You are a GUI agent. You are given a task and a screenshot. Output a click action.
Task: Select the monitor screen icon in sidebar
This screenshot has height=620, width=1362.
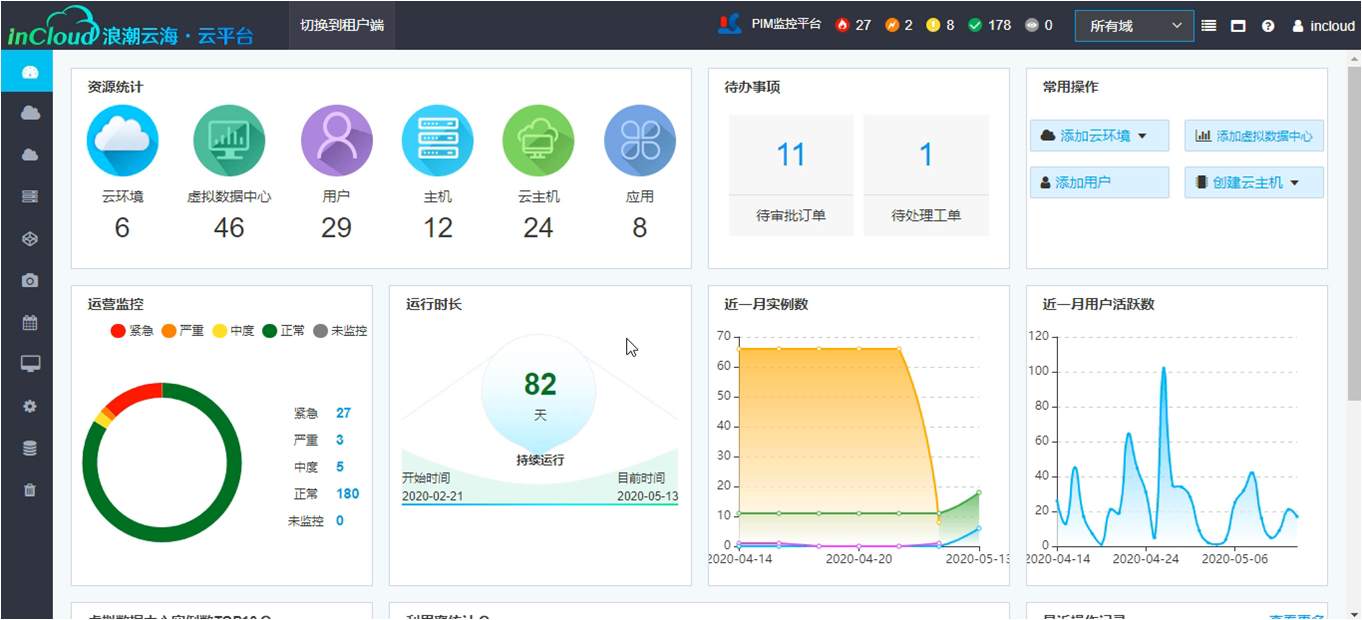click(30, 364)
